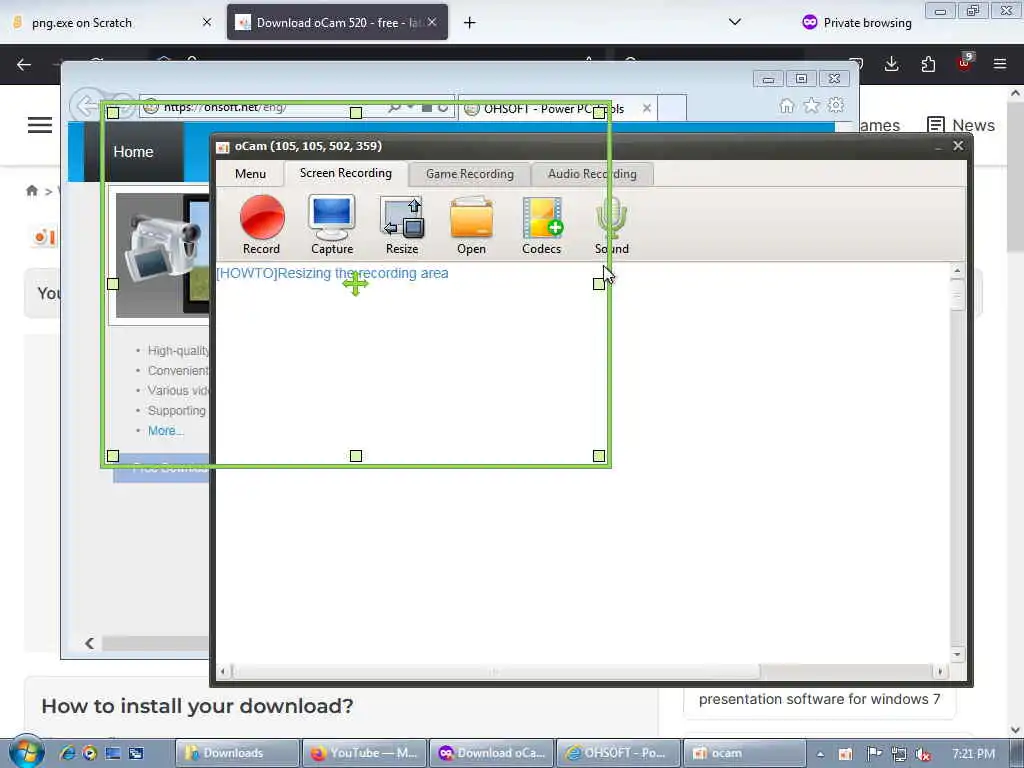Click the network tray icon
Viewport: 1024px width, 768px height.
[x=899, y=754]
